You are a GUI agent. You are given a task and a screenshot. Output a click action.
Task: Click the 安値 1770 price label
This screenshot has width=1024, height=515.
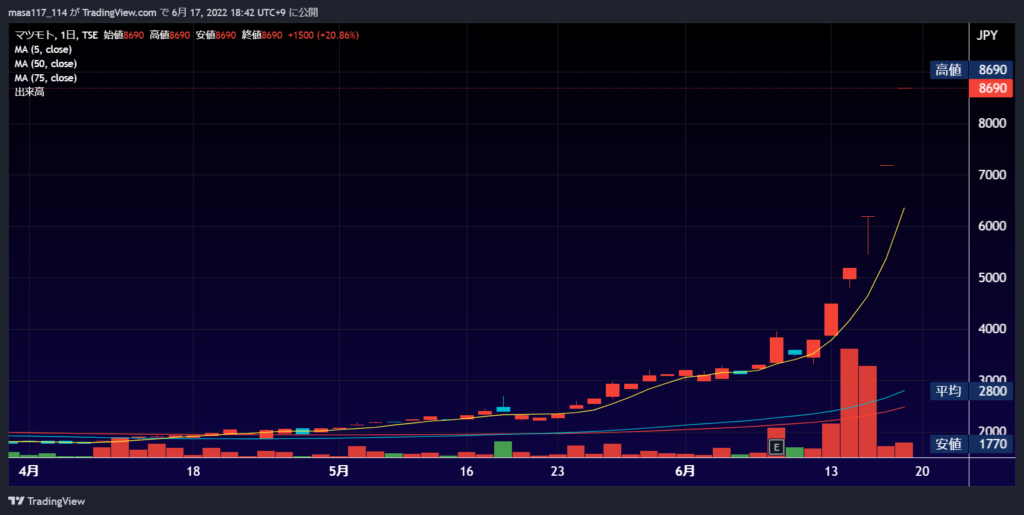click(971, 445)
